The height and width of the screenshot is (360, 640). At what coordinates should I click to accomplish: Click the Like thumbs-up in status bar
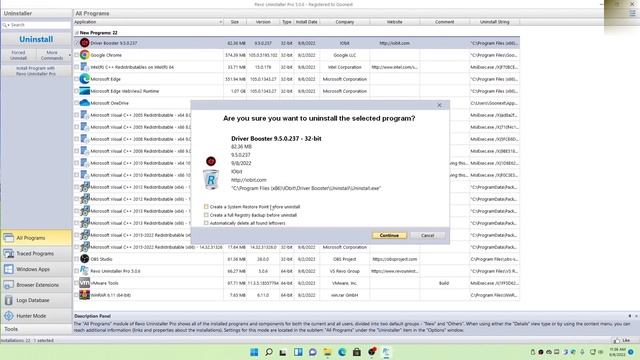[616, 340]
